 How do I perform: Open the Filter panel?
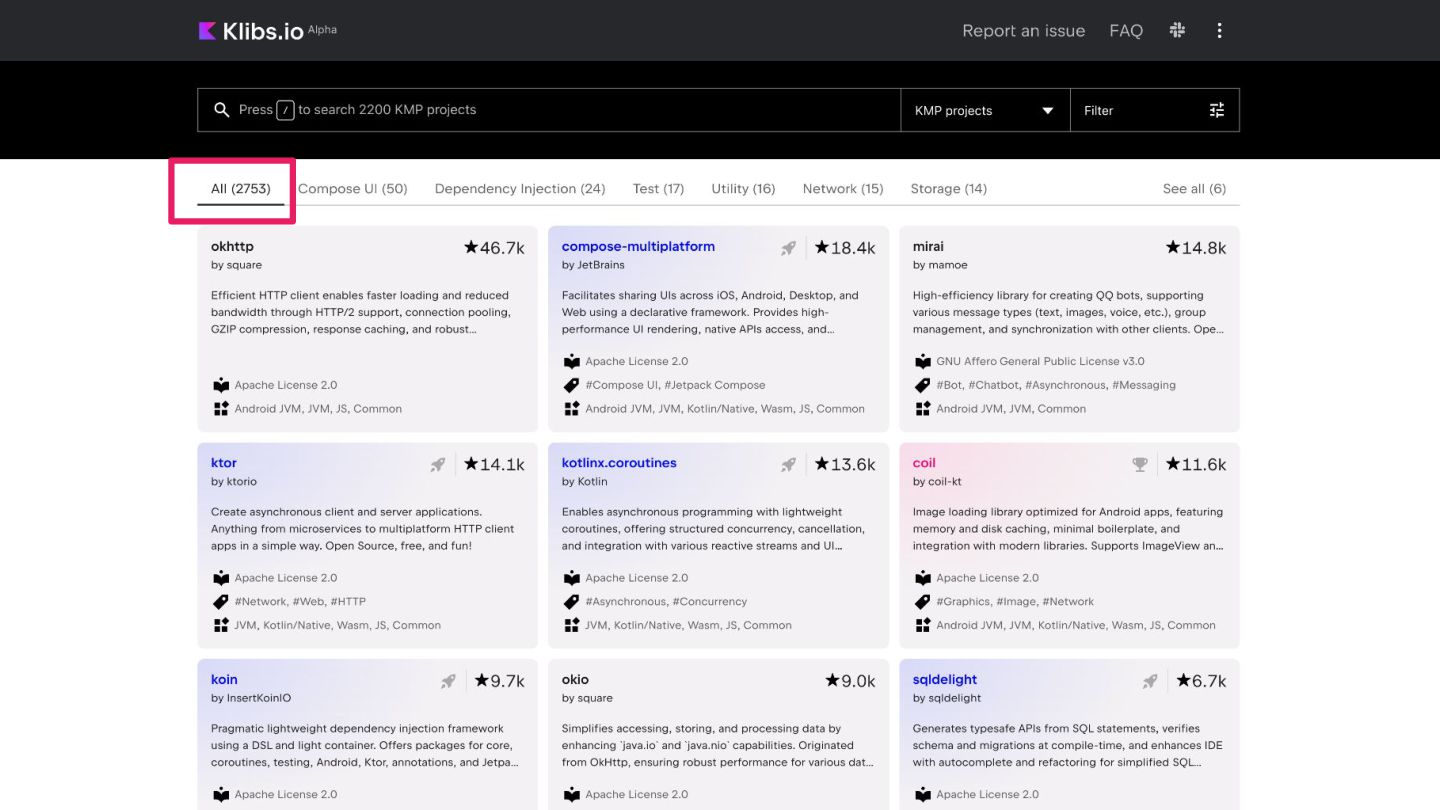(1155, 110)
